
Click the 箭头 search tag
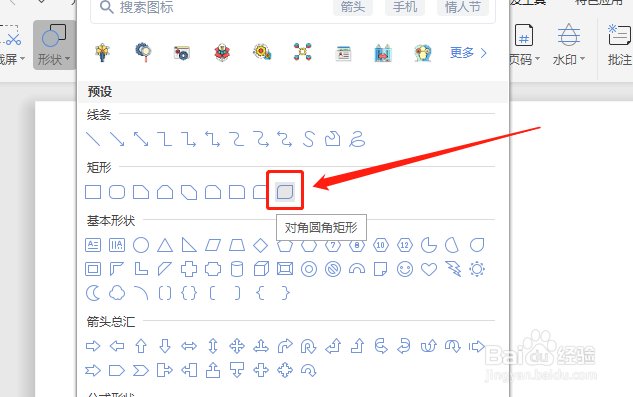353,7
